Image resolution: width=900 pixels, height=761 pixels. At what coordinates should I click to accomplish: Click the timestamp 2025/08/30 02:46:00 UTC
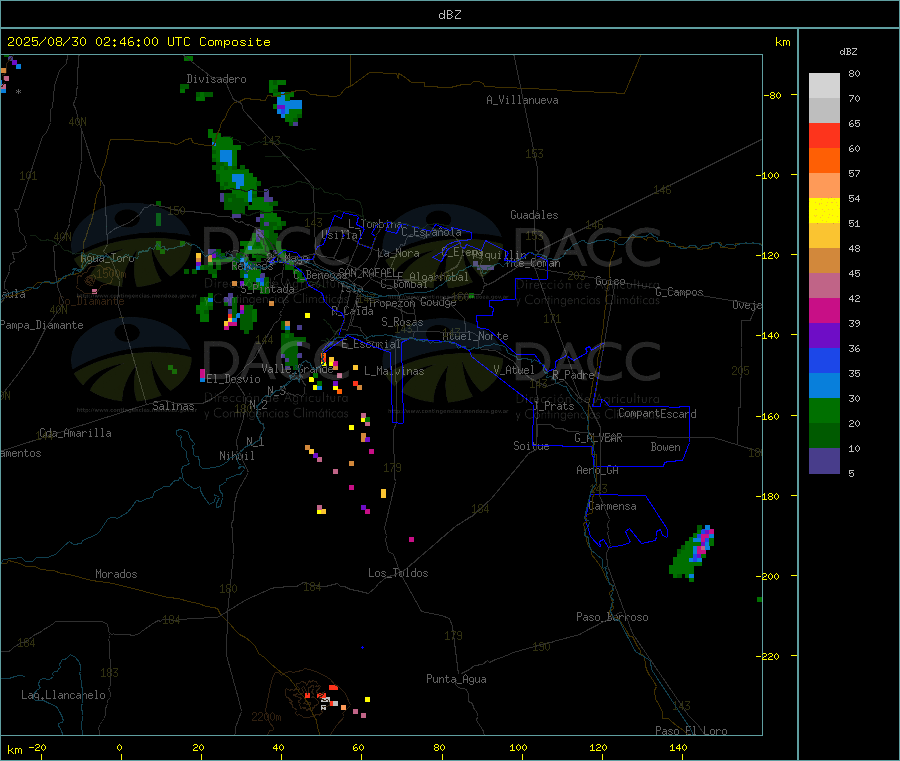[x=99, y=42]
